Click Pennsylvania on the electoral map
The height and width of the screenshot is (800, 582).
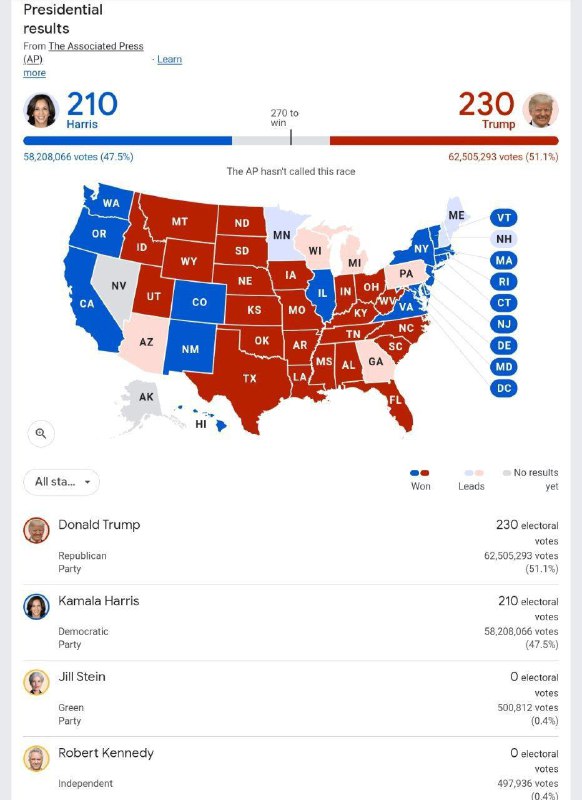point(406,274)
